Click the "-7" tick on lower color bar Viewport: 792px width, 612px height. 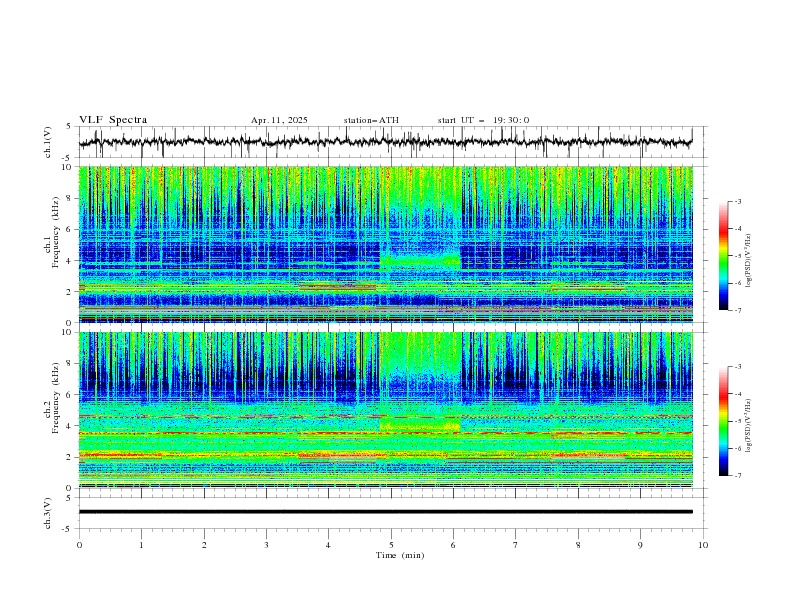[738, 475]
